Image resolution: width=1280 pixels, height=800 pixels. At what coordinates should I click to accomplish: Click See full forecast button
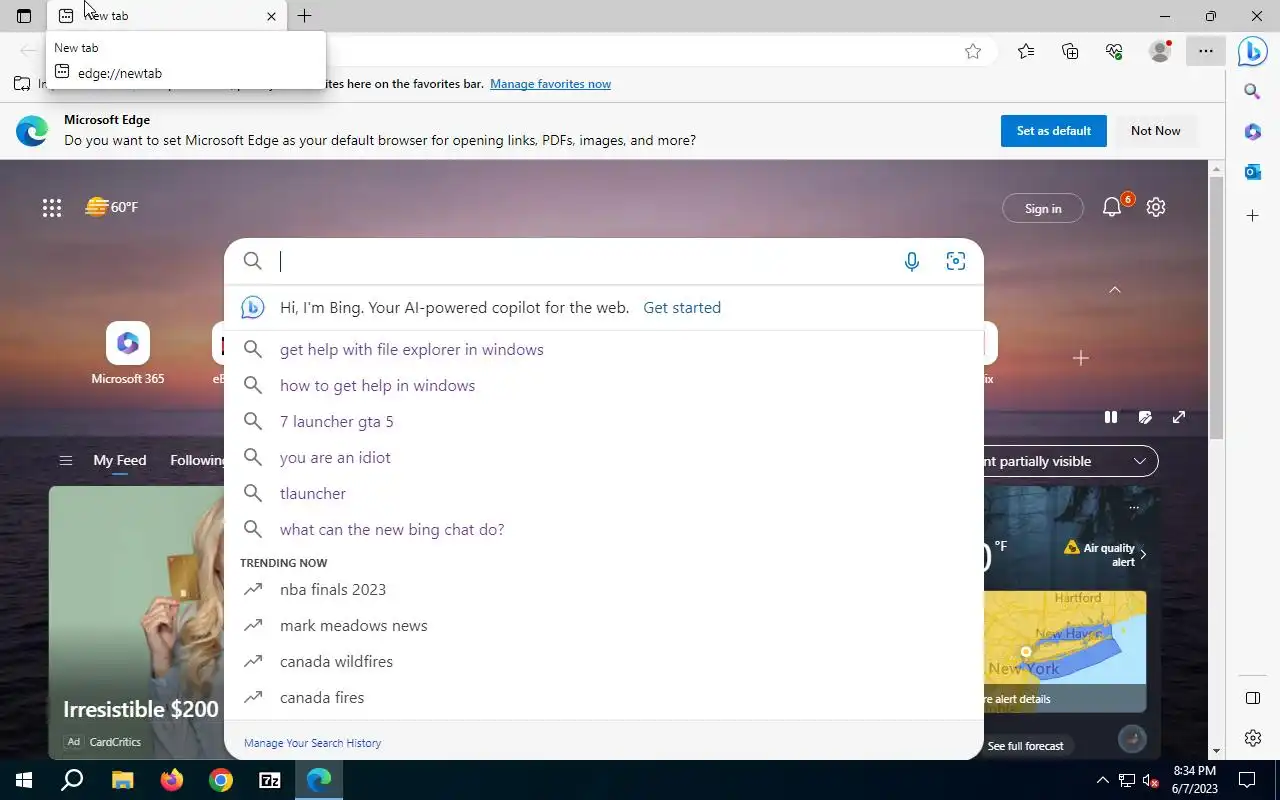click(x=1025, y=746)
